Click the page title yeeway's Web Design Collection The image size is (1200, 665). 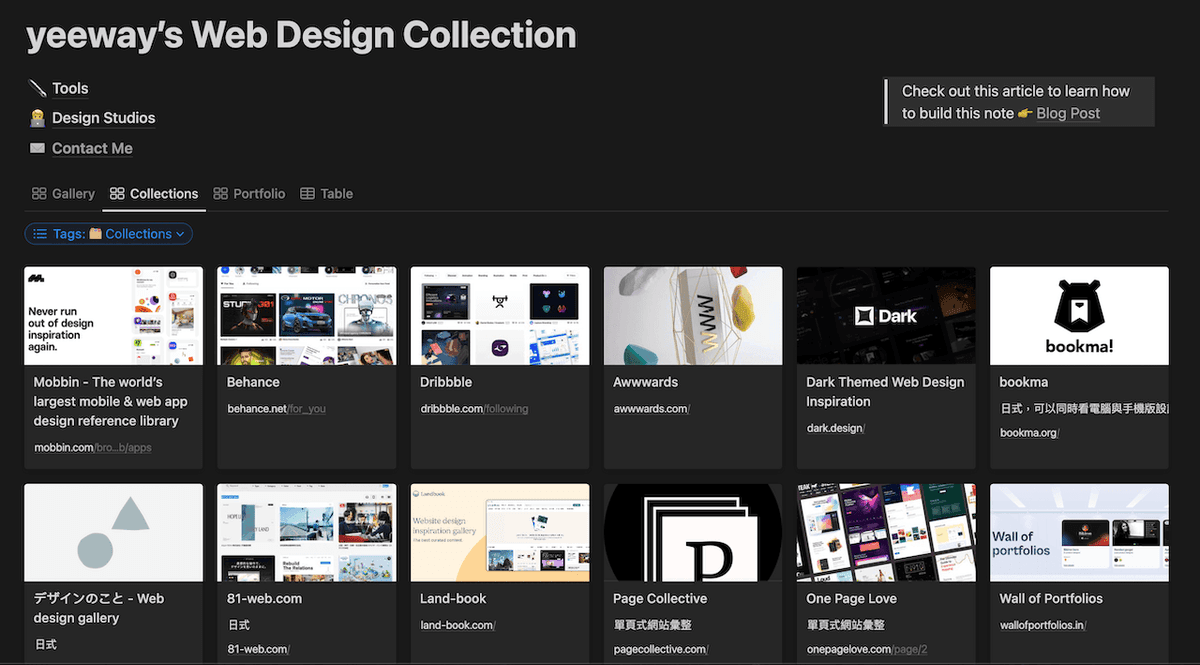pyautogui.click(x=301, y=35)
